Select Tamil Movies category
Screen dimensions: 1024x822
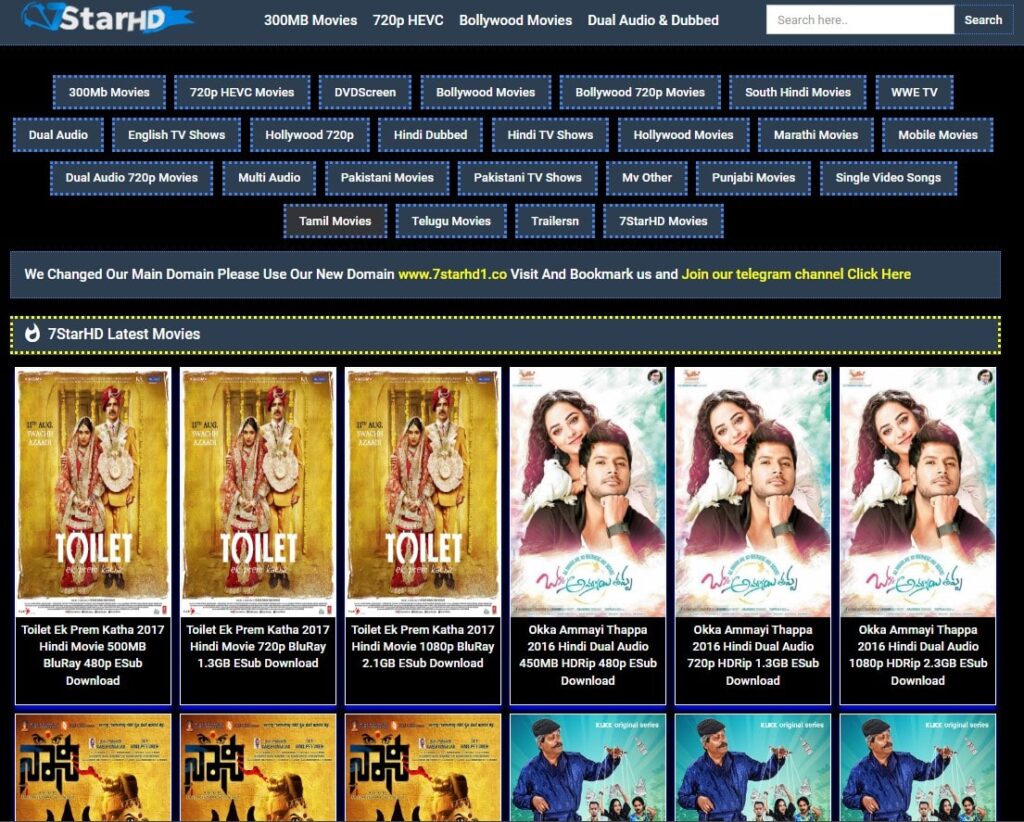point(335,221)
